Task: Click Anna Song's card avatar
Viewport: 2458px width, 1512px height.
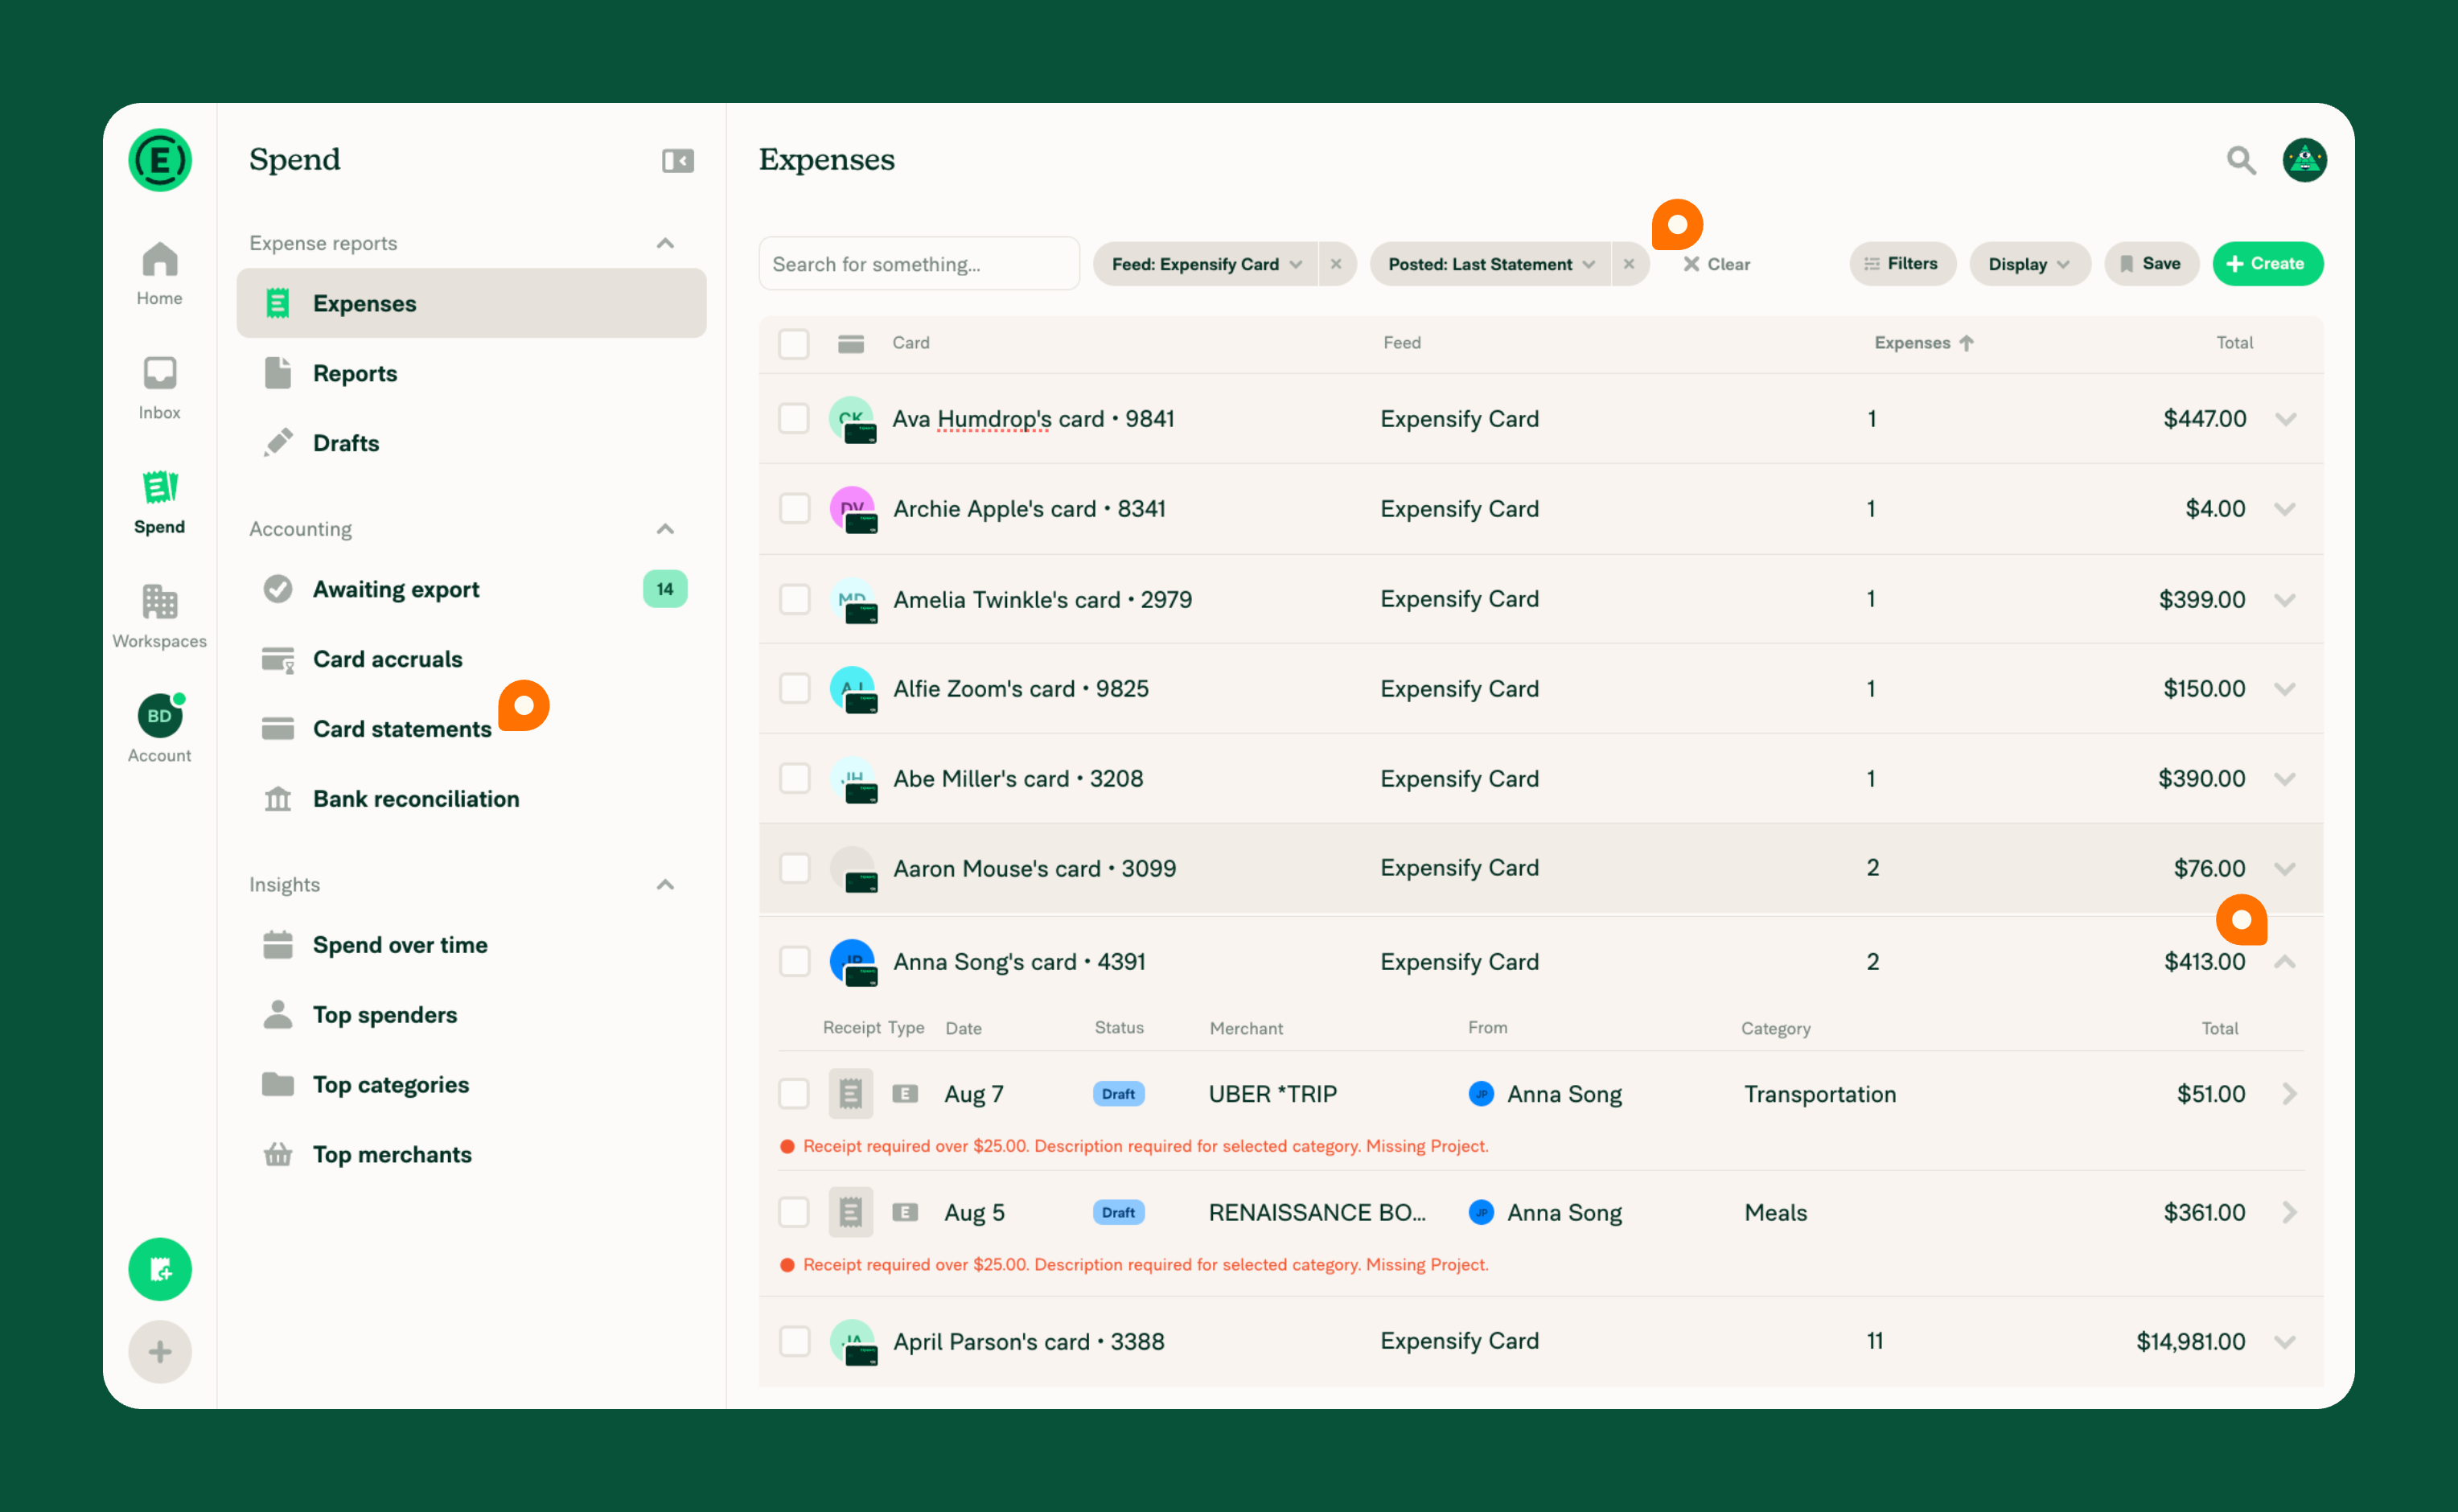Action: (x=853, y=962)
